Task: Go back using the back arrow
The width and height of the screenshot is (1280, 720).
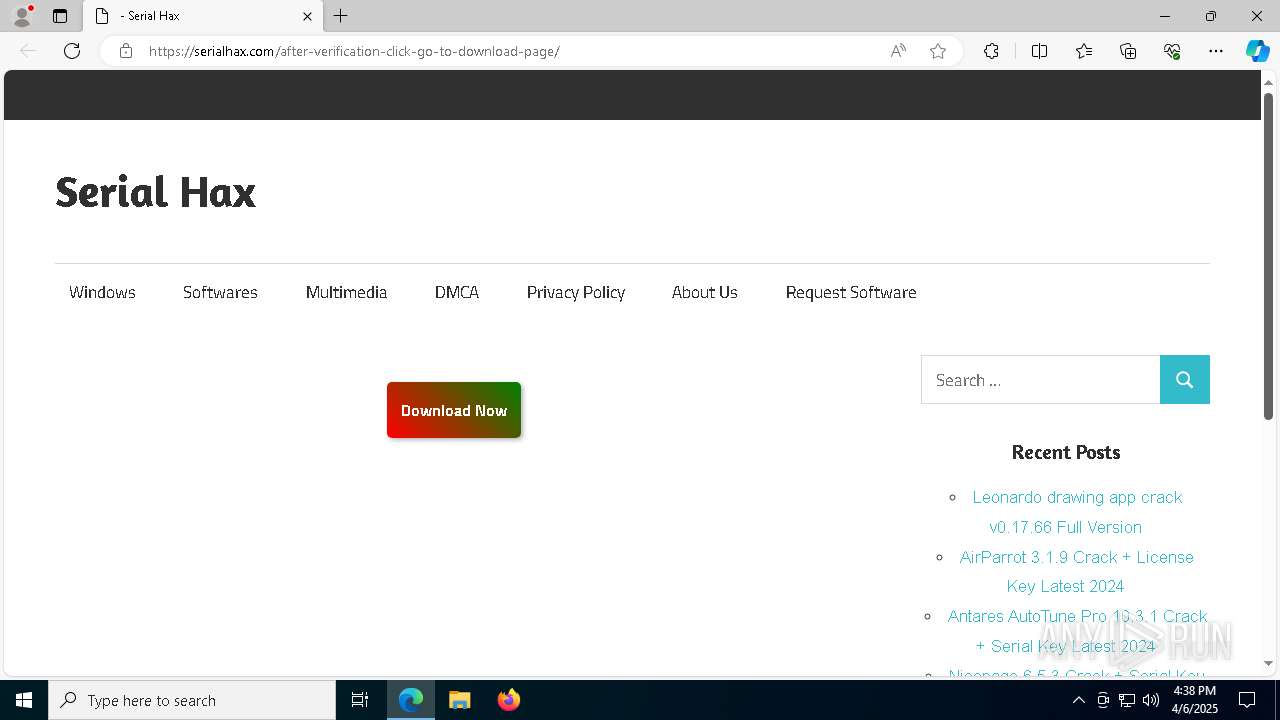Action: click(28, 51)
